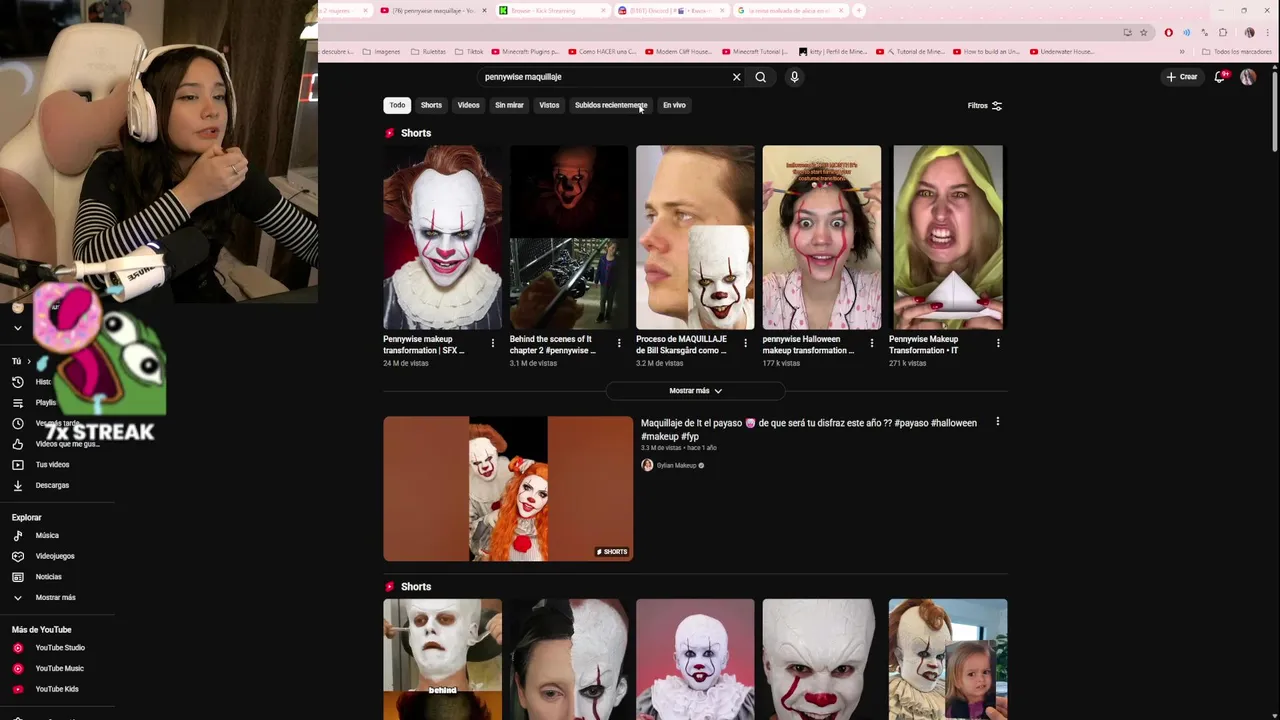
Task: Select the Videos filter chip
Action: click(469, 105)
